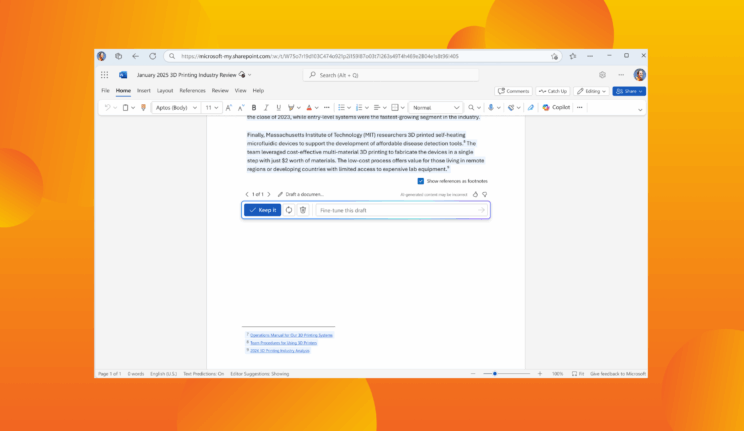
Task: Switch to the References tab
Action: [x=192, y=91]
